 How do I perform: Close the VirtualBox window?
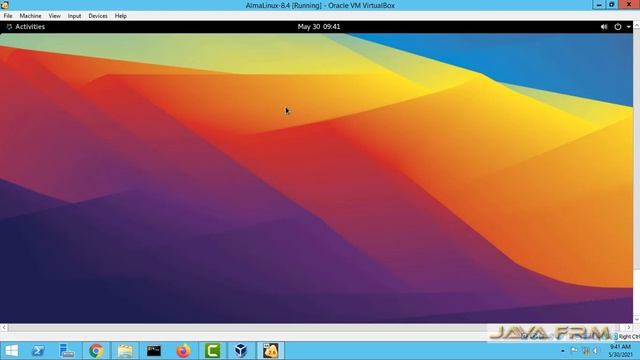629,5
